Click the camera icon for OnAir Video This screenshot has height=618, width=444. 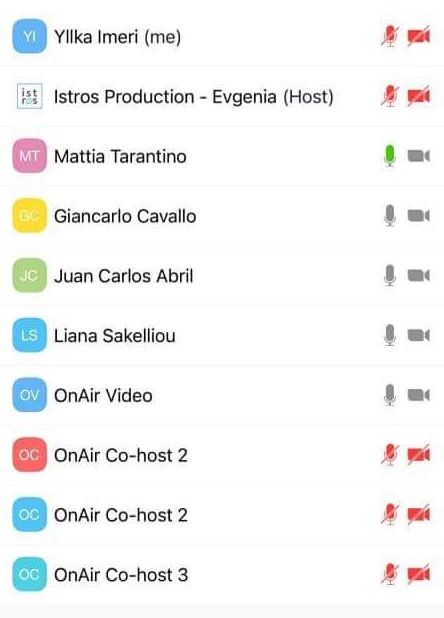(x=418, y=395)
